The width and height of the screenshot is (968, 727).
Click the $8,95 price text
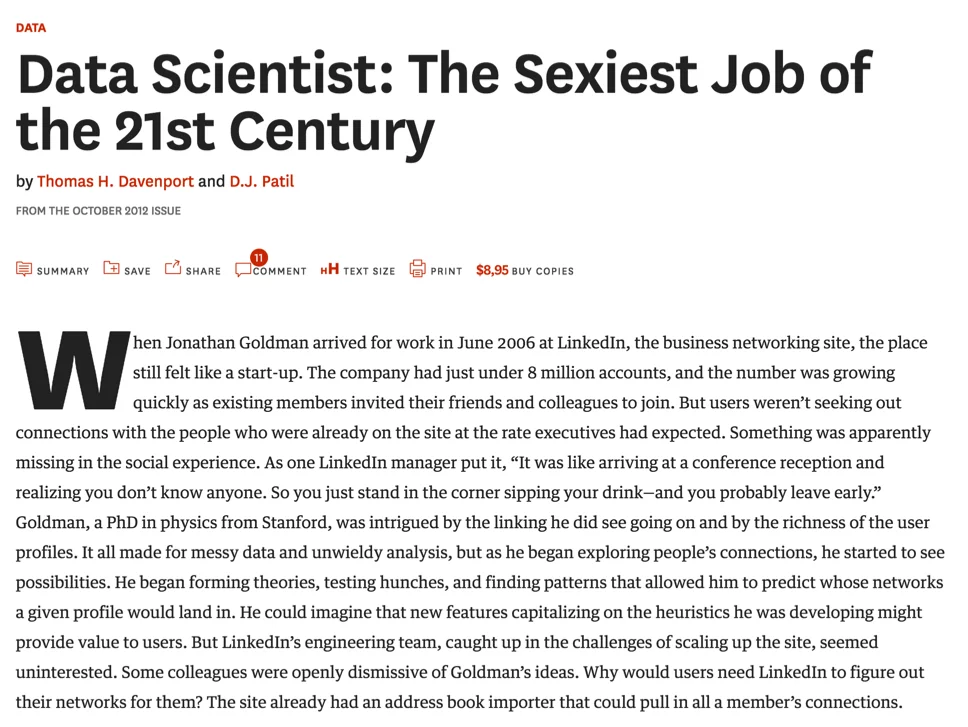pos(492,270)
